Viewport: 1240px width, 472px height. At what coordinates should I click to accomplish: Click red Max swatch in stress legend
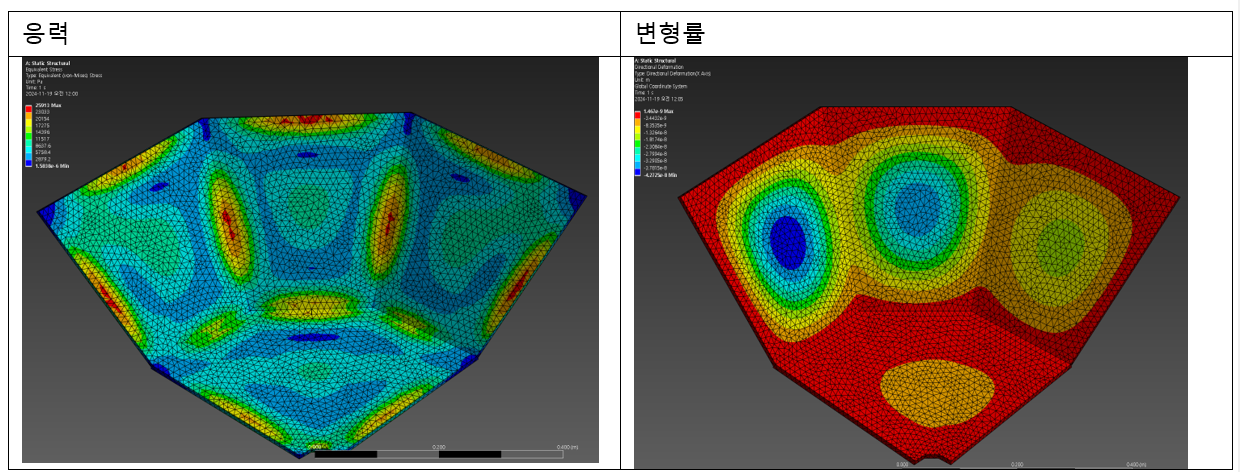click(29, 107)
